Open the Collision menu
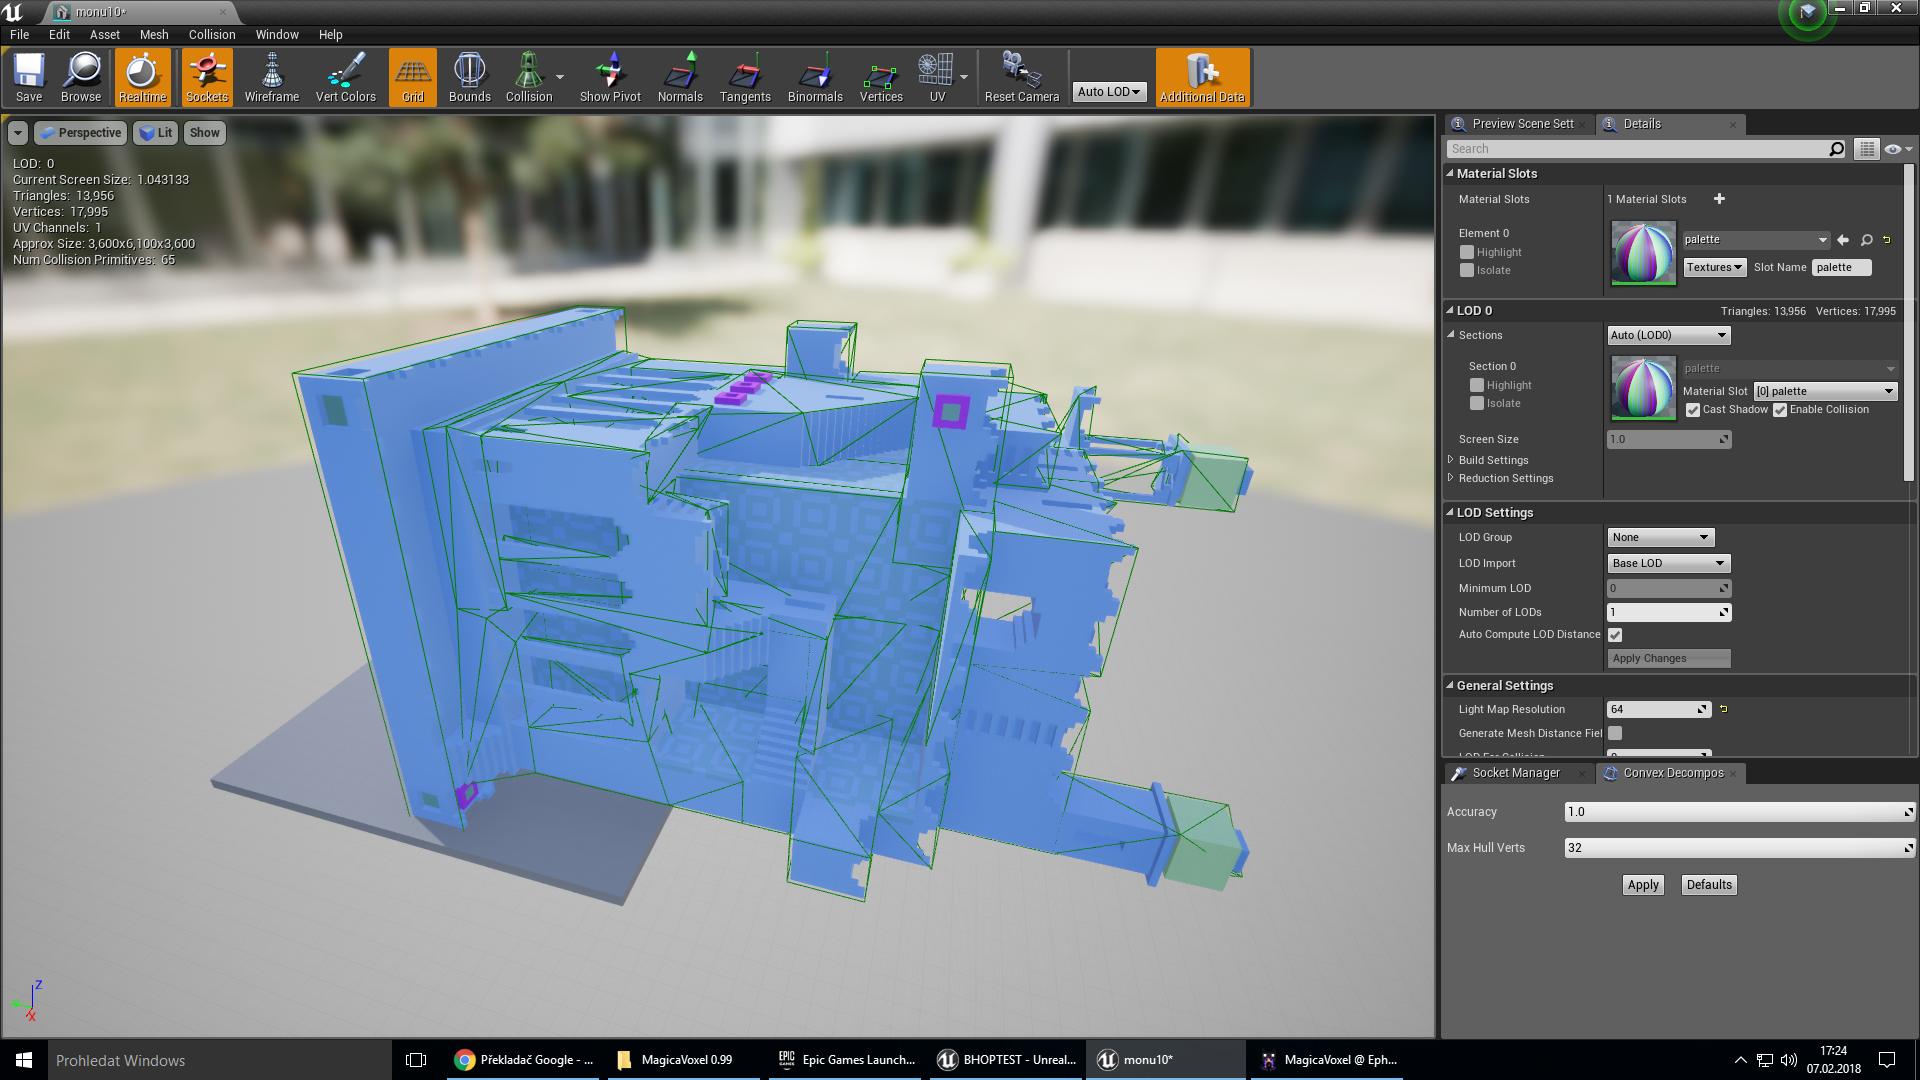The width and height of the screenshot is (1920, 1080). [212, 34]
